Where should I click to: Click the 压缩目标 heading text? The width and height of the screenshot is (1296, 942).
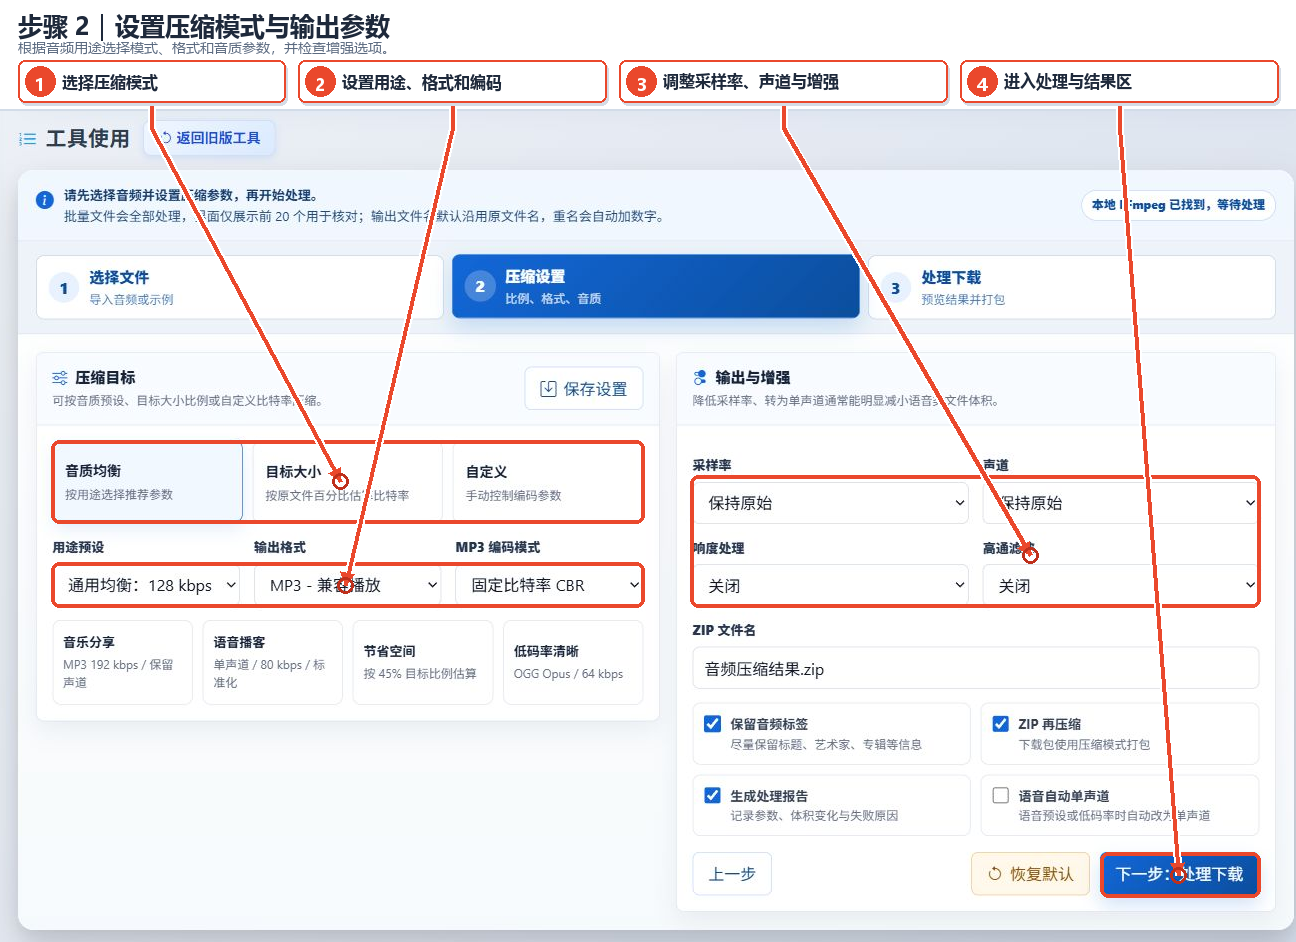tap(105, 378)
